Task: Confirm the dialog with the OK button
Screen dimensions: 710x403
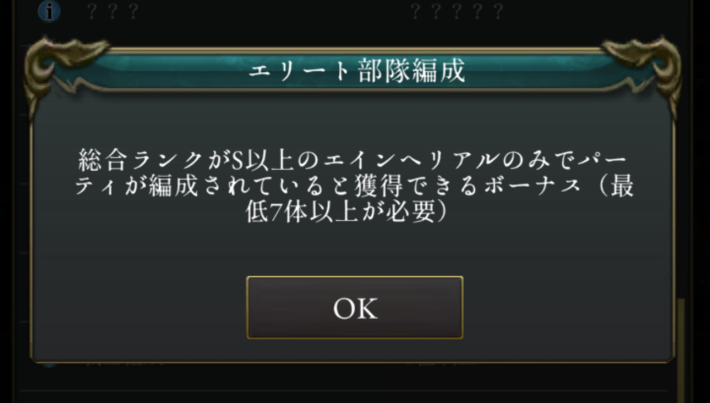Action: 355,307
